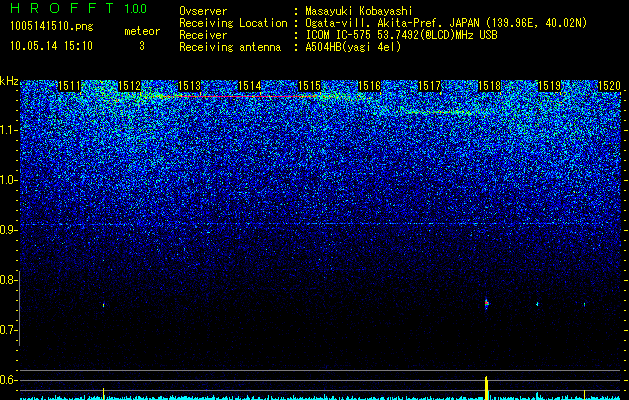
Task: Click the Receiving antenna label
Action: pyautogui.click(x=230, y=47)
